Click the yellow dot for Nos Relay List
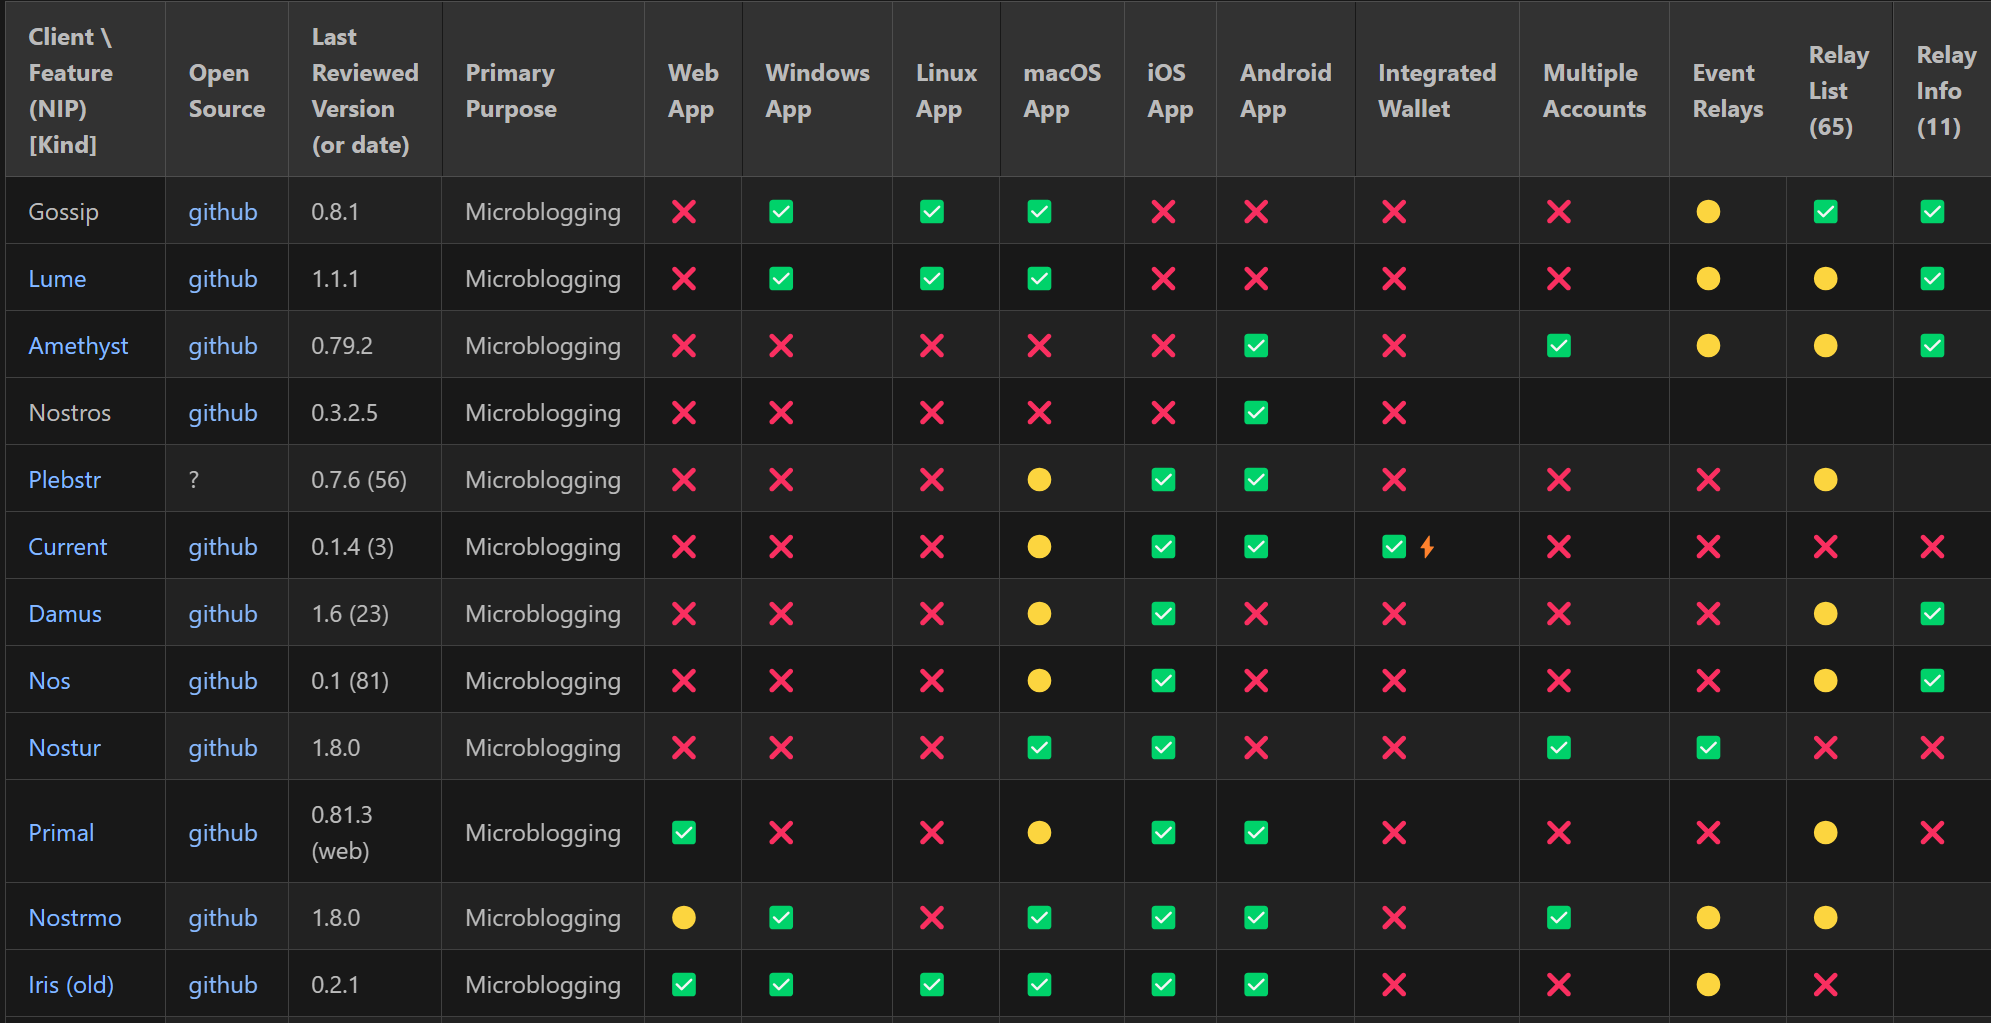Image resolution: width=1991 pixels, height=1023 pixels. pyautogui.click(x=1825, y=680)
